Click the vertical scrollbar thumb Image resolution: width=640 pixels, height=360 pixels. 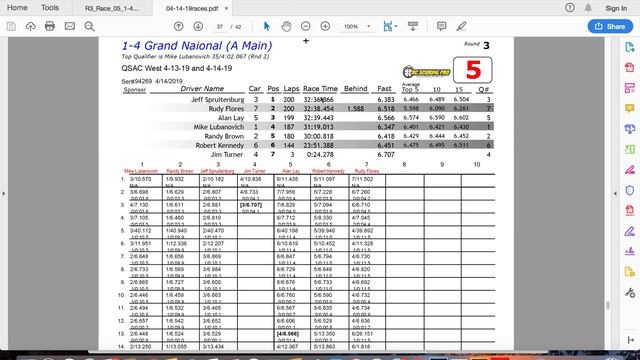[607, 305]
